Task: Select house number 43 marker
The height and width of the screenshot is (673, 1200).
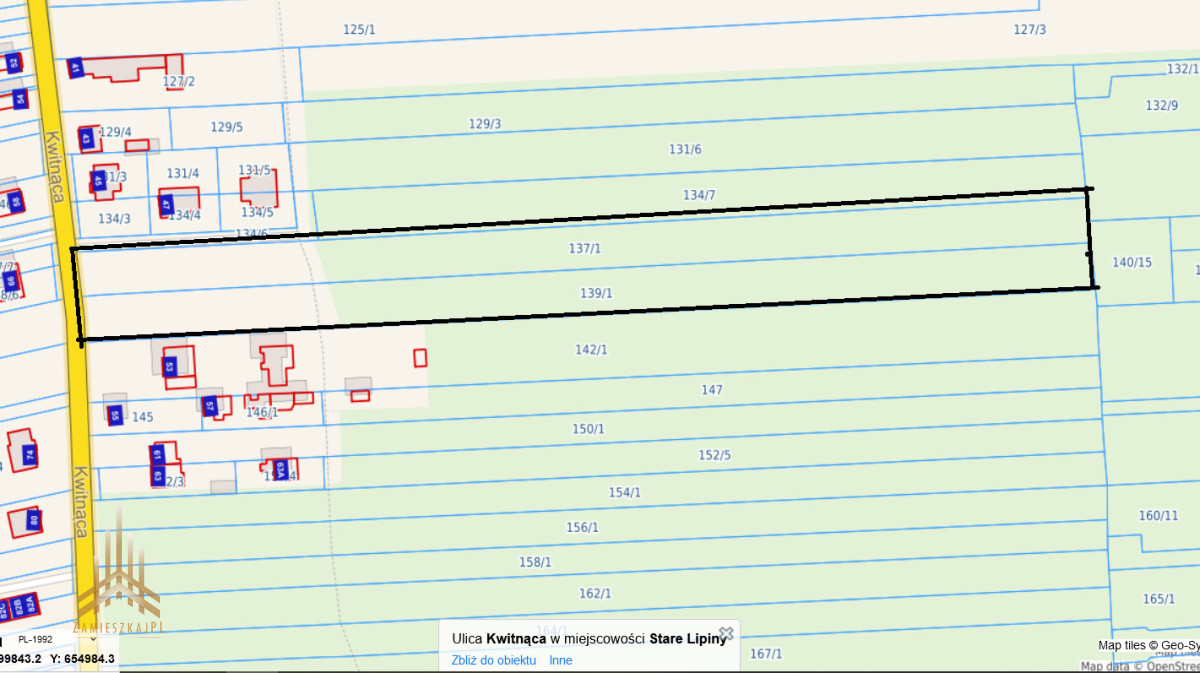Action: click(86, 138)
